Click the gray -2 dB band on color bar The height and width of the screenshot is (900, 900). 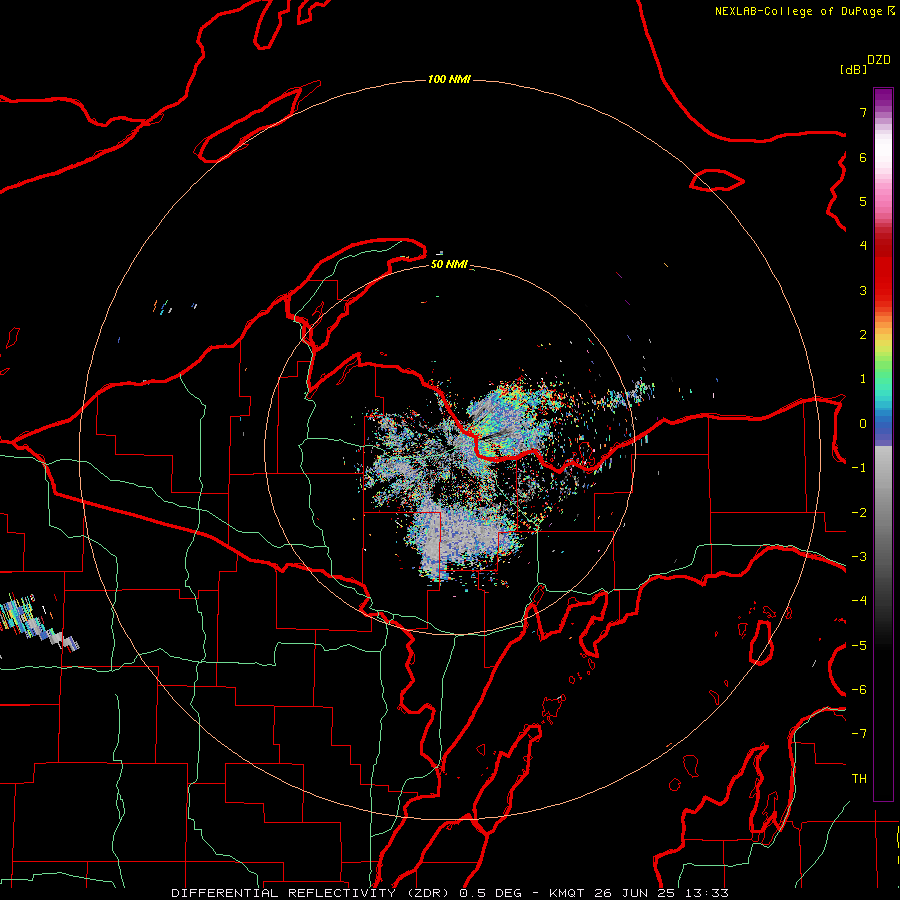point(883,513)
